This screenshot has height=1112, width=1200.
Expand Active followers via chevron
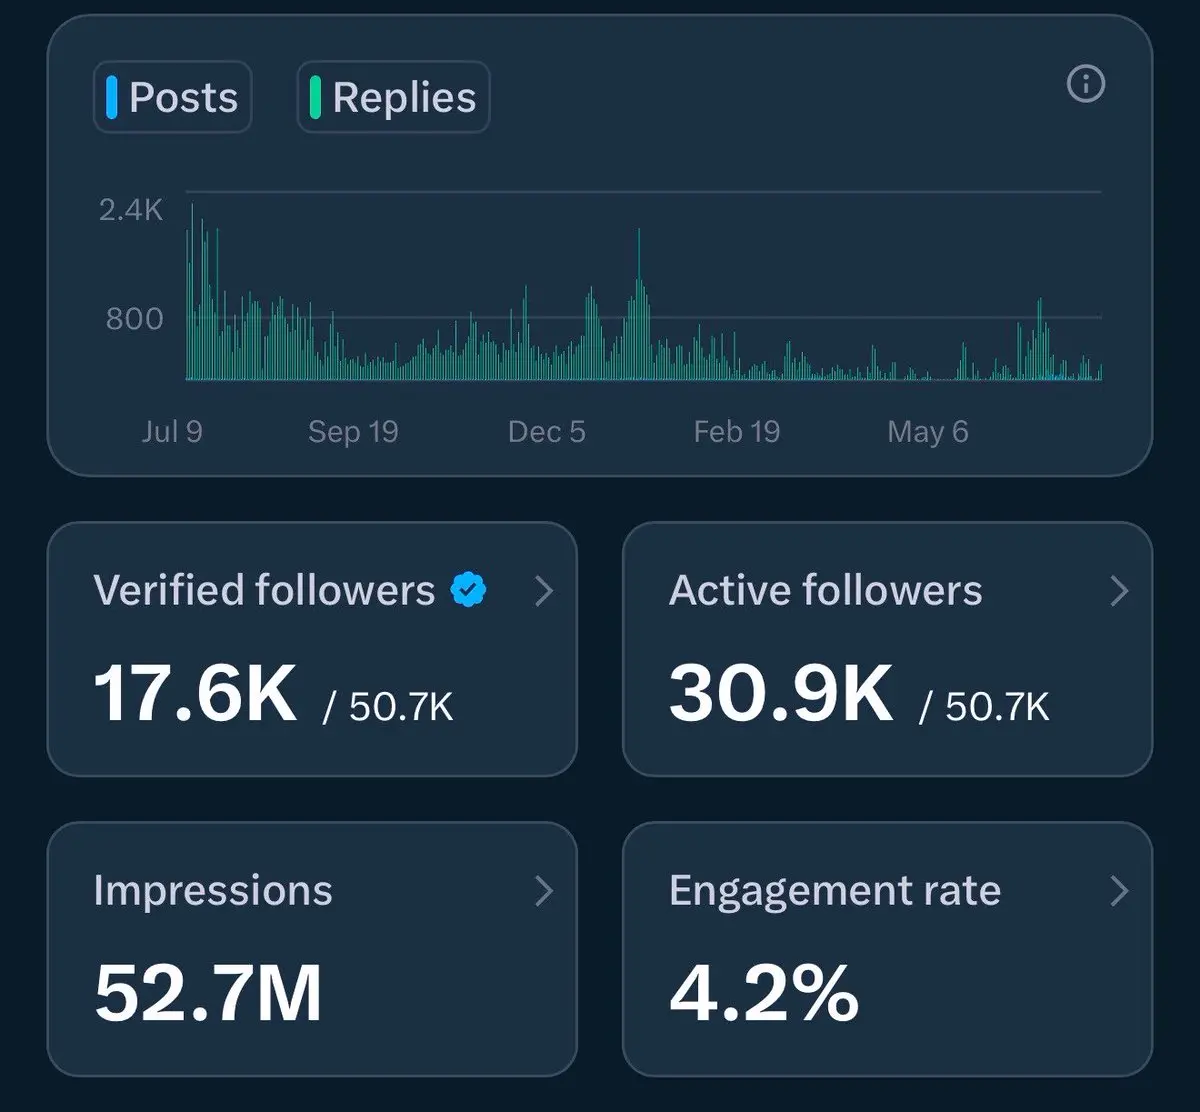(x=1119, y=591)
